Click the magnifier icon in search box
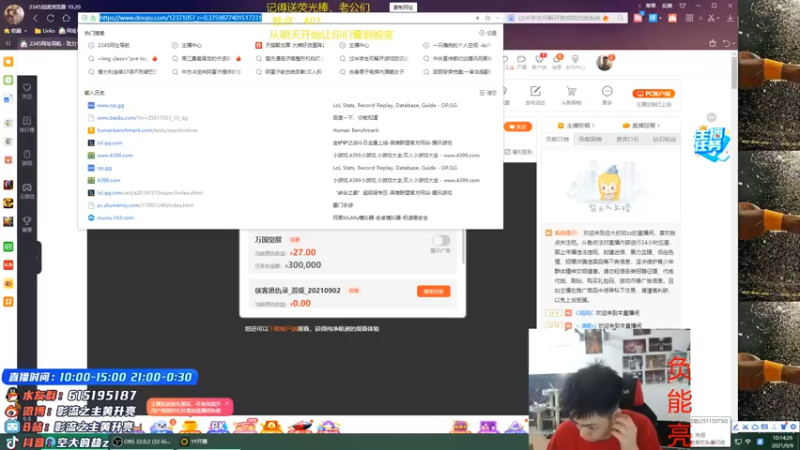 [620, 18]
